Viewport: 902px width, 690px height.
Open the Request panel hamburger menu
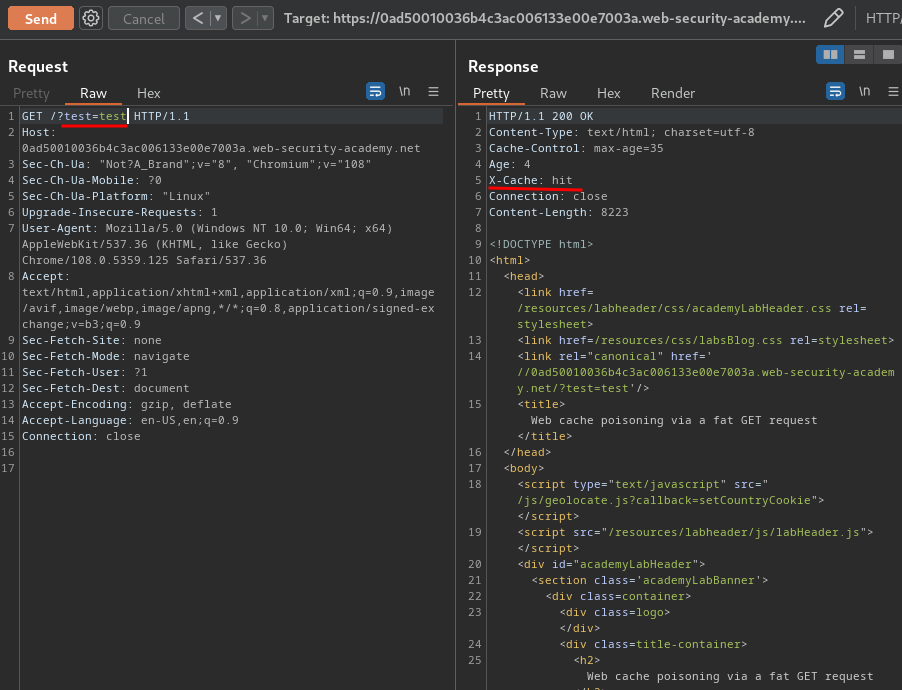[x=434, y=91]
